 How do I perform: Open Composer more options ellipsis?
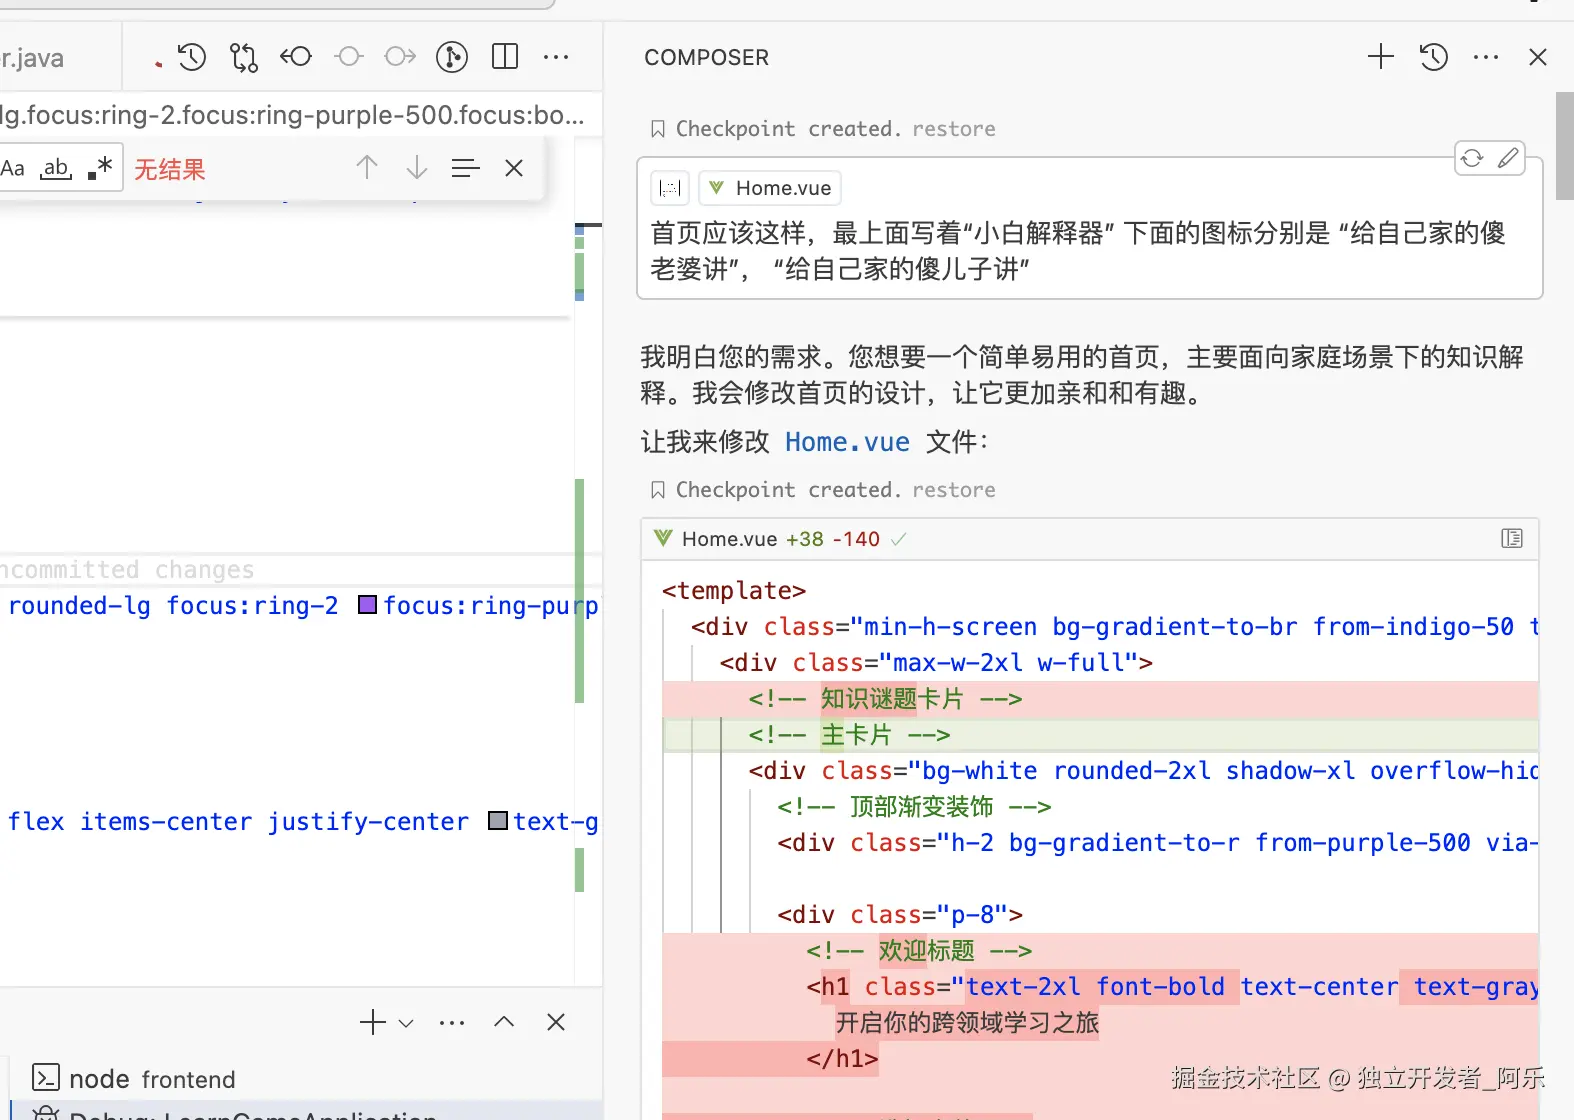(1486, 57)
